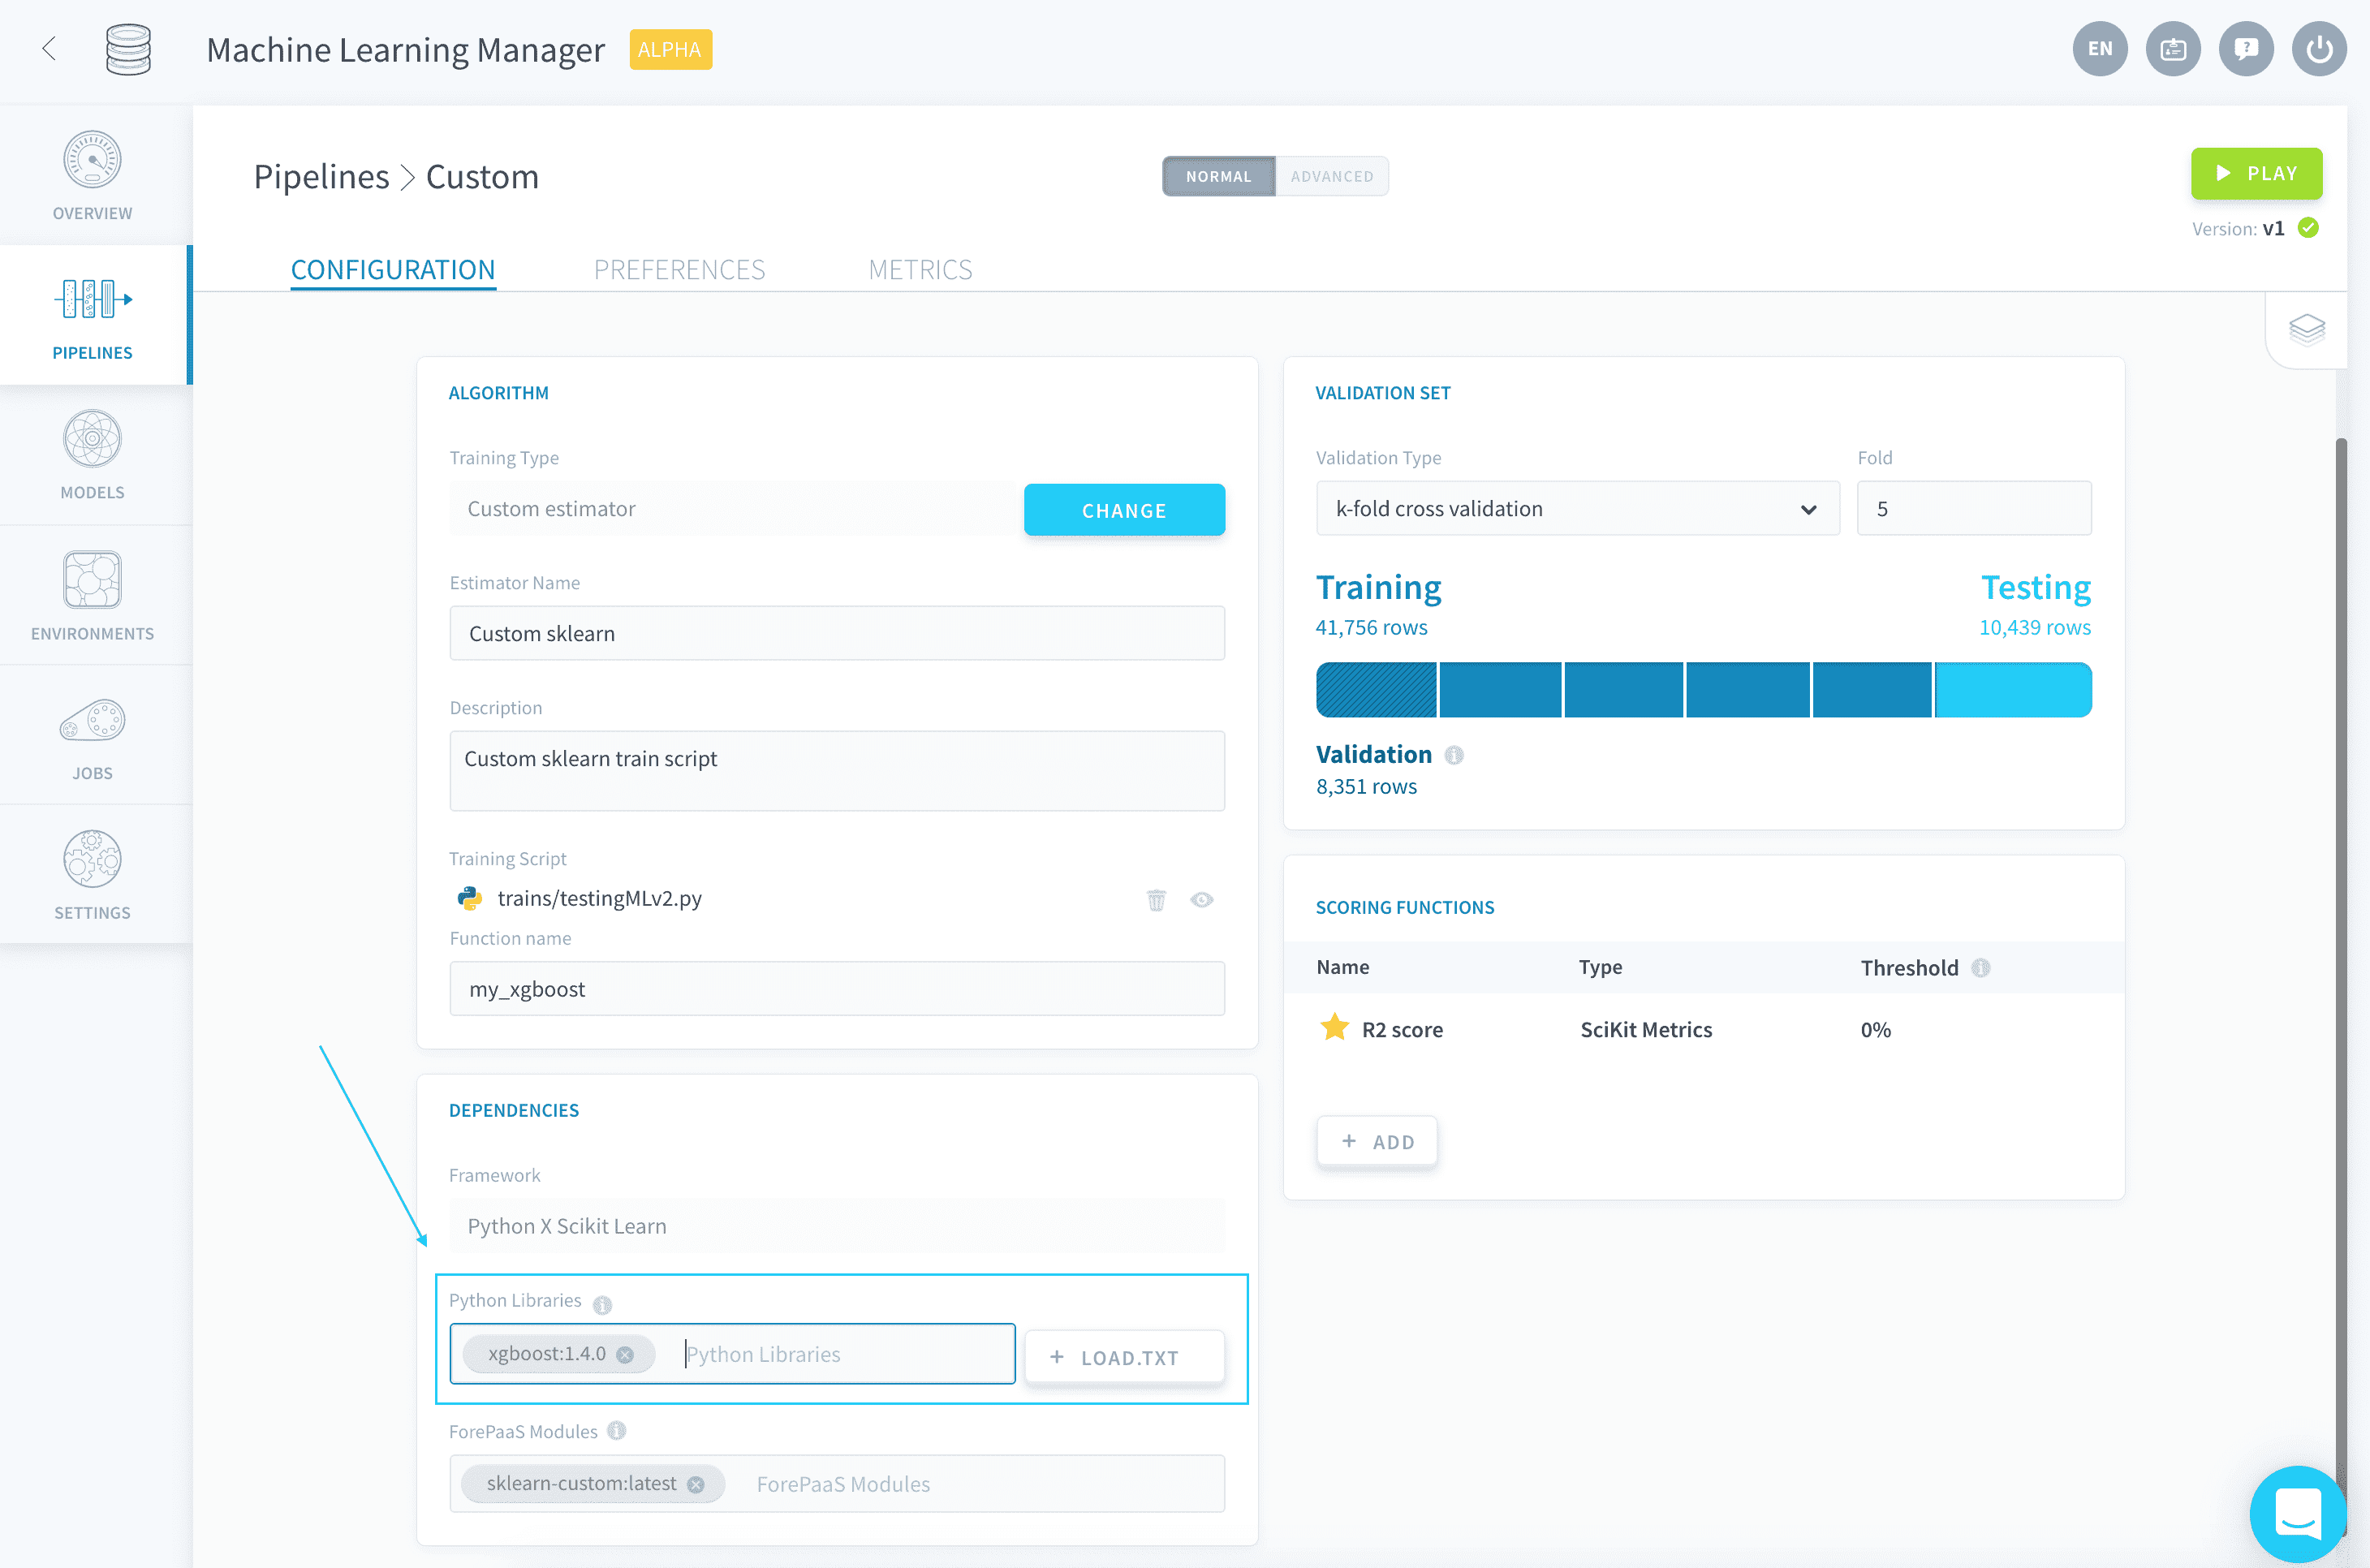Click the Estimator Name input field
The width and height of the screenshot is (2370, 1568).
point(837,633)
